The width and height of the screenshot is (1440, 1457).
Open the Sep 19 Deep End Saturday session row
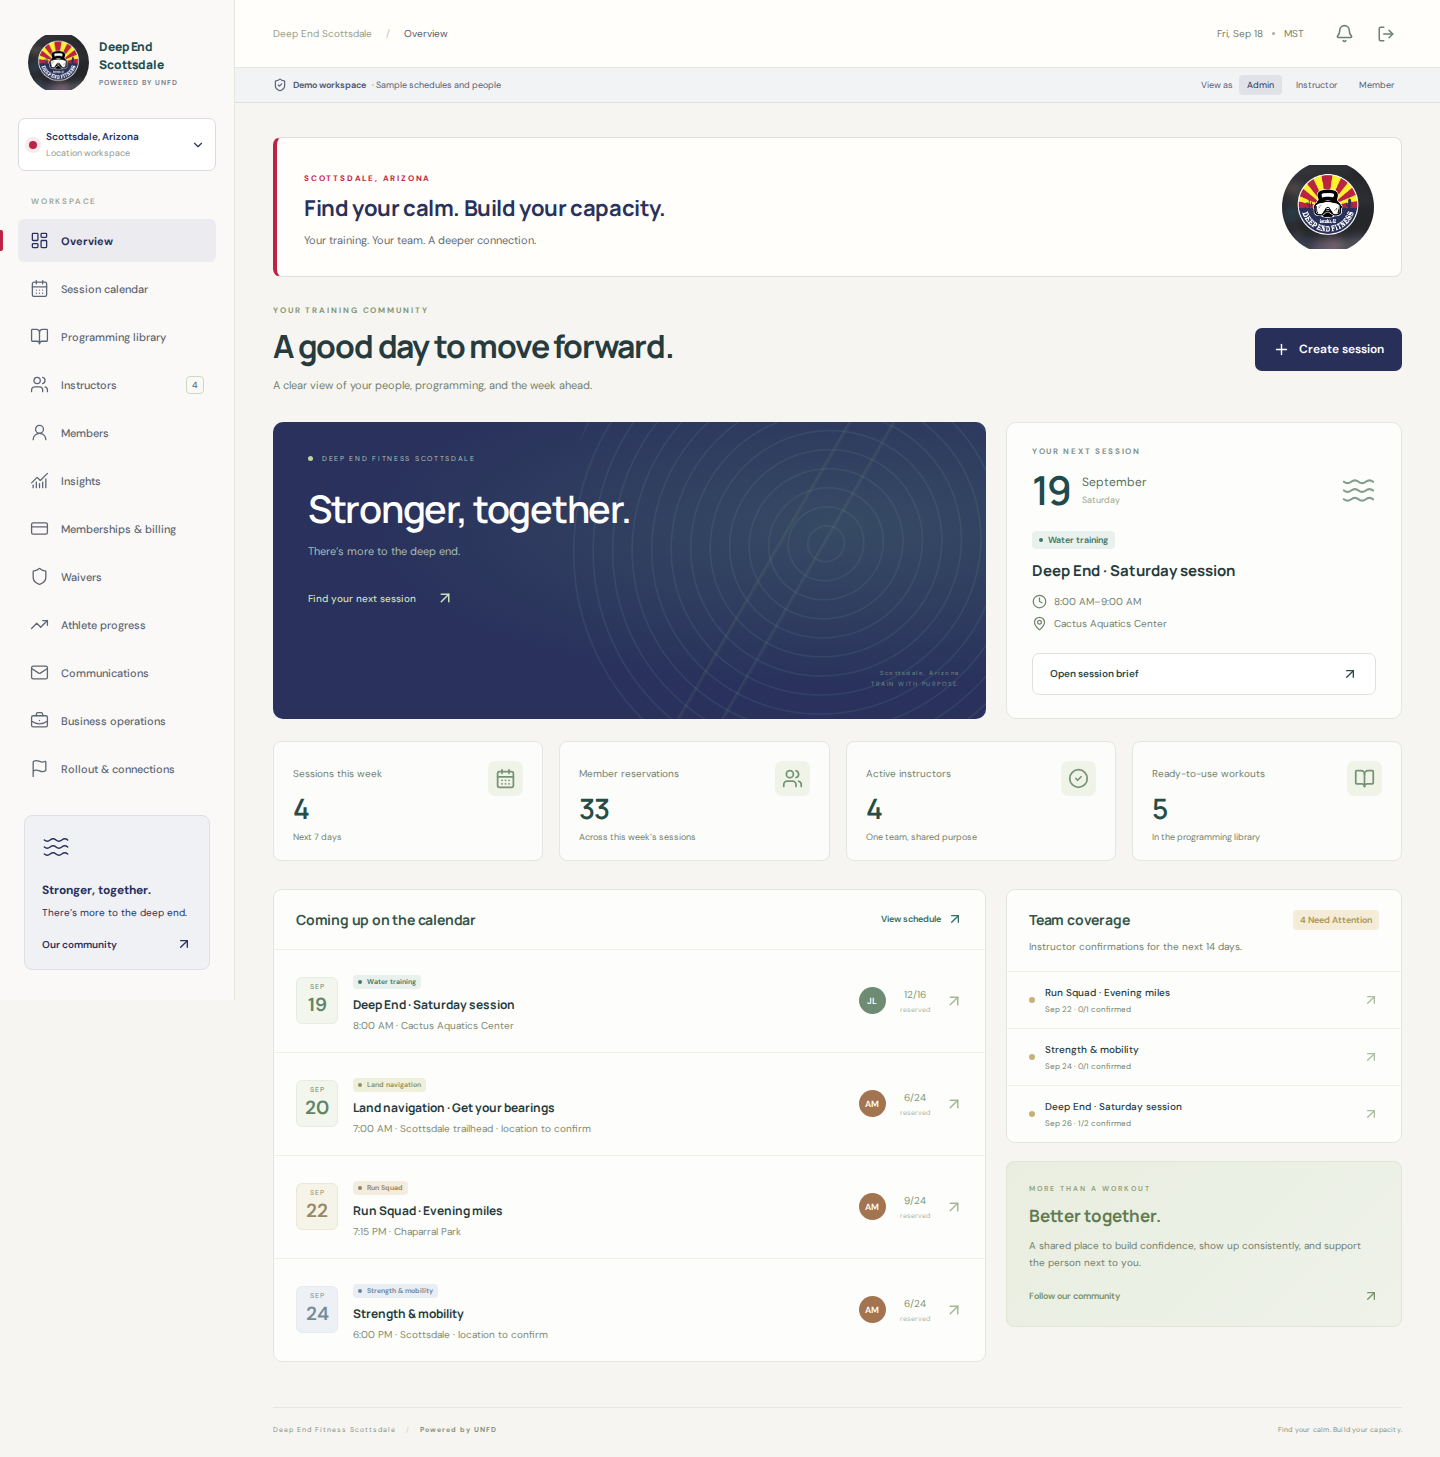coord(629,1001)
